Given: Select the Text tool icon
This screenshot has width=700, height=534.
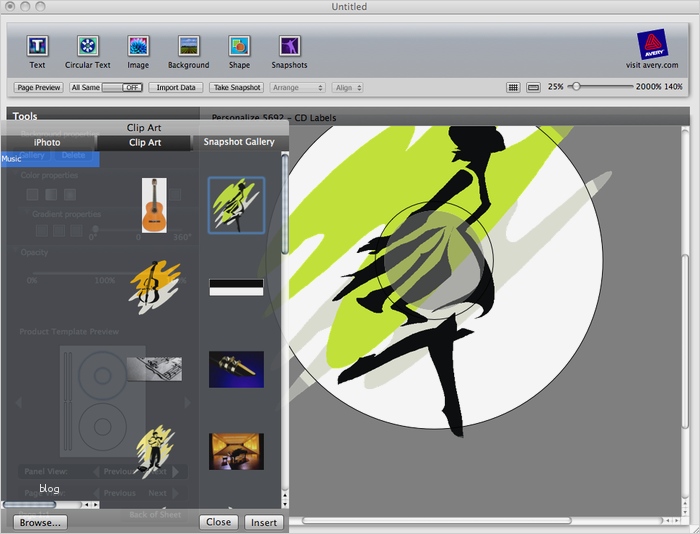Looking at the screenshot, I should tap(38, 46).
